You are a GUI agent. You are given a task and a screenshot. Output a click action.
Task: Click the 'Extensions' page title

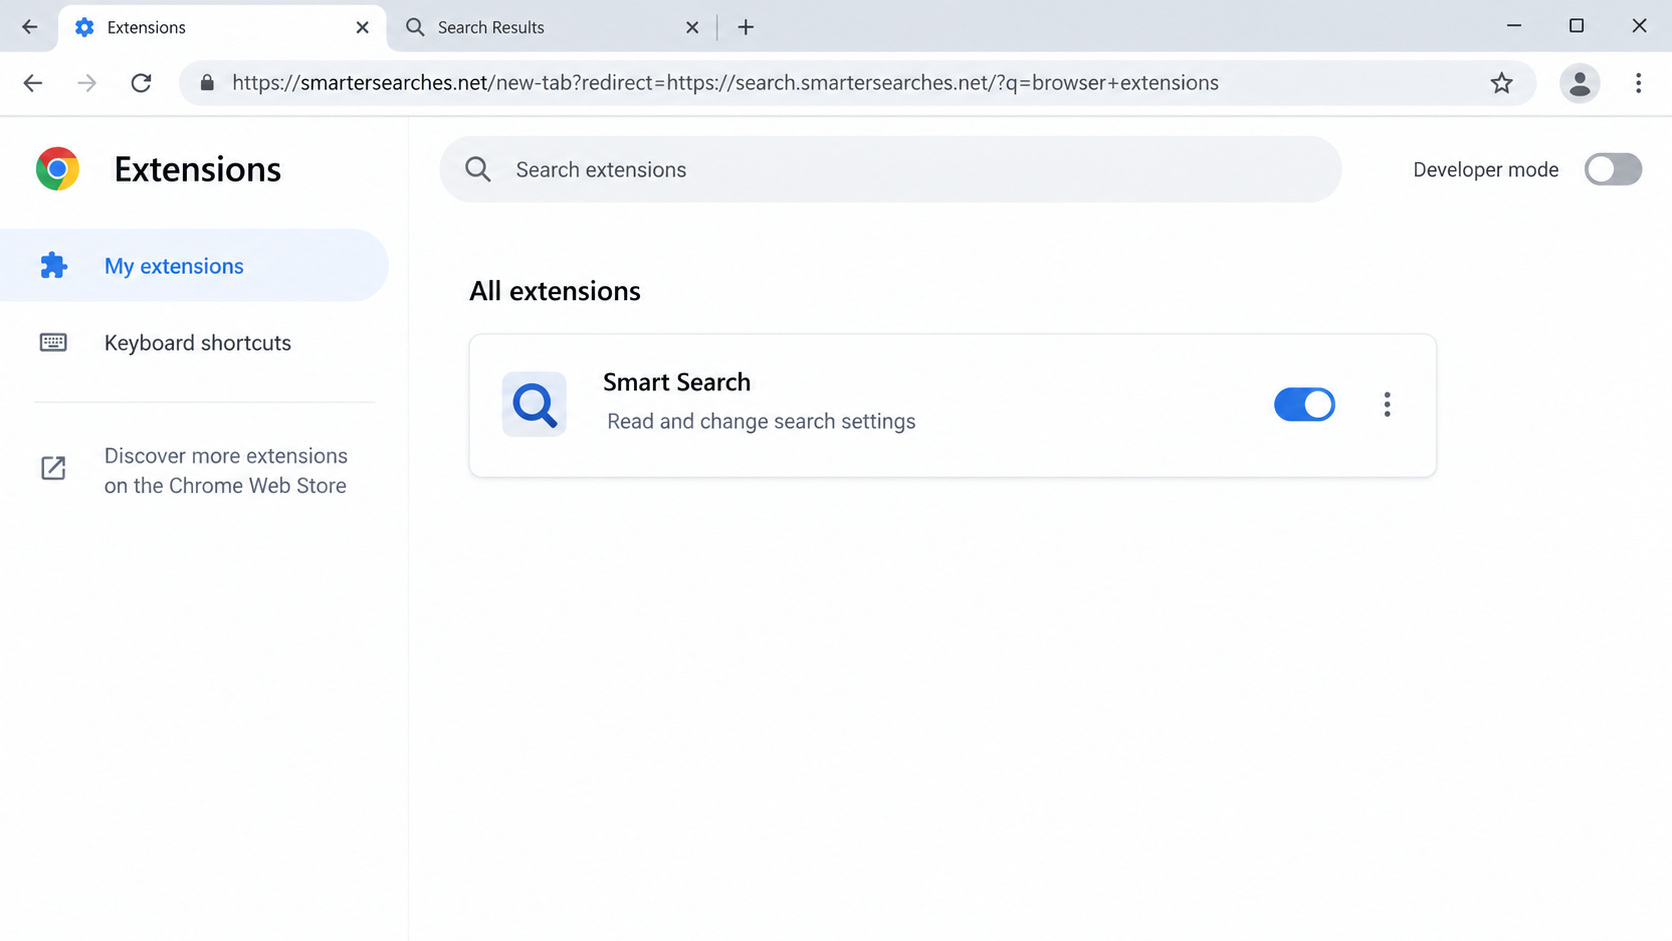pos(197,169)
